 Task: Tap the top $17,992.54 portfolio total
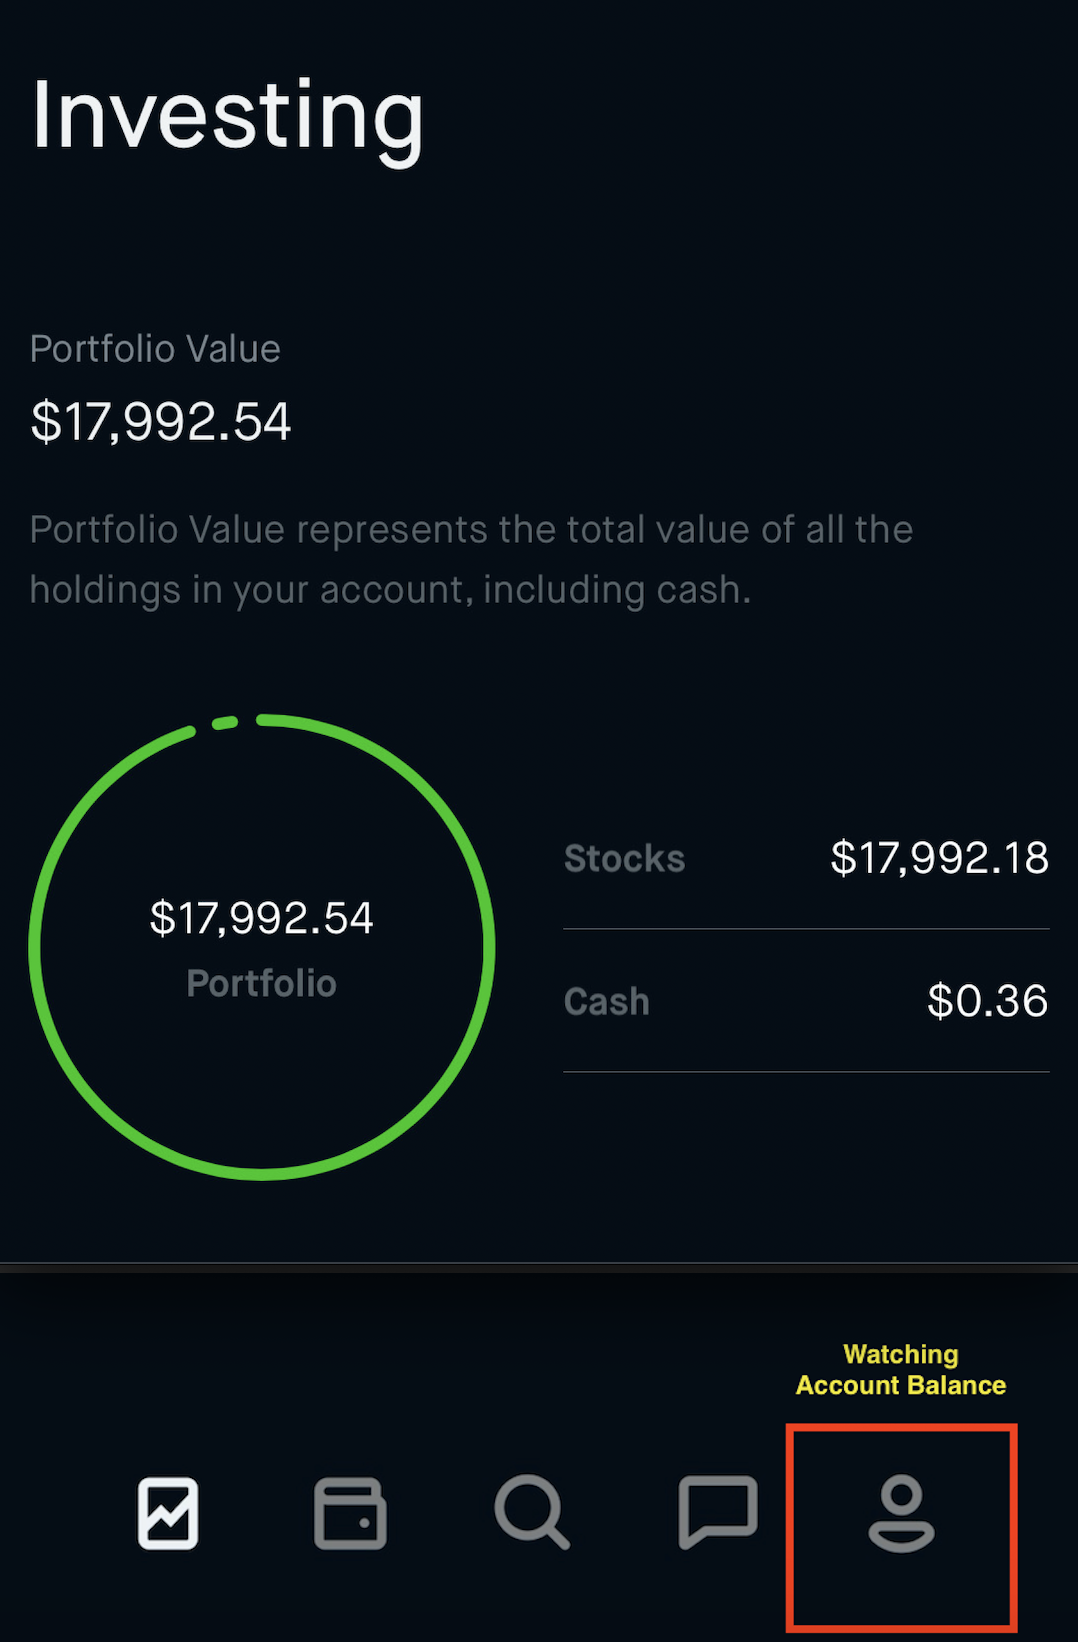(161, 421)
